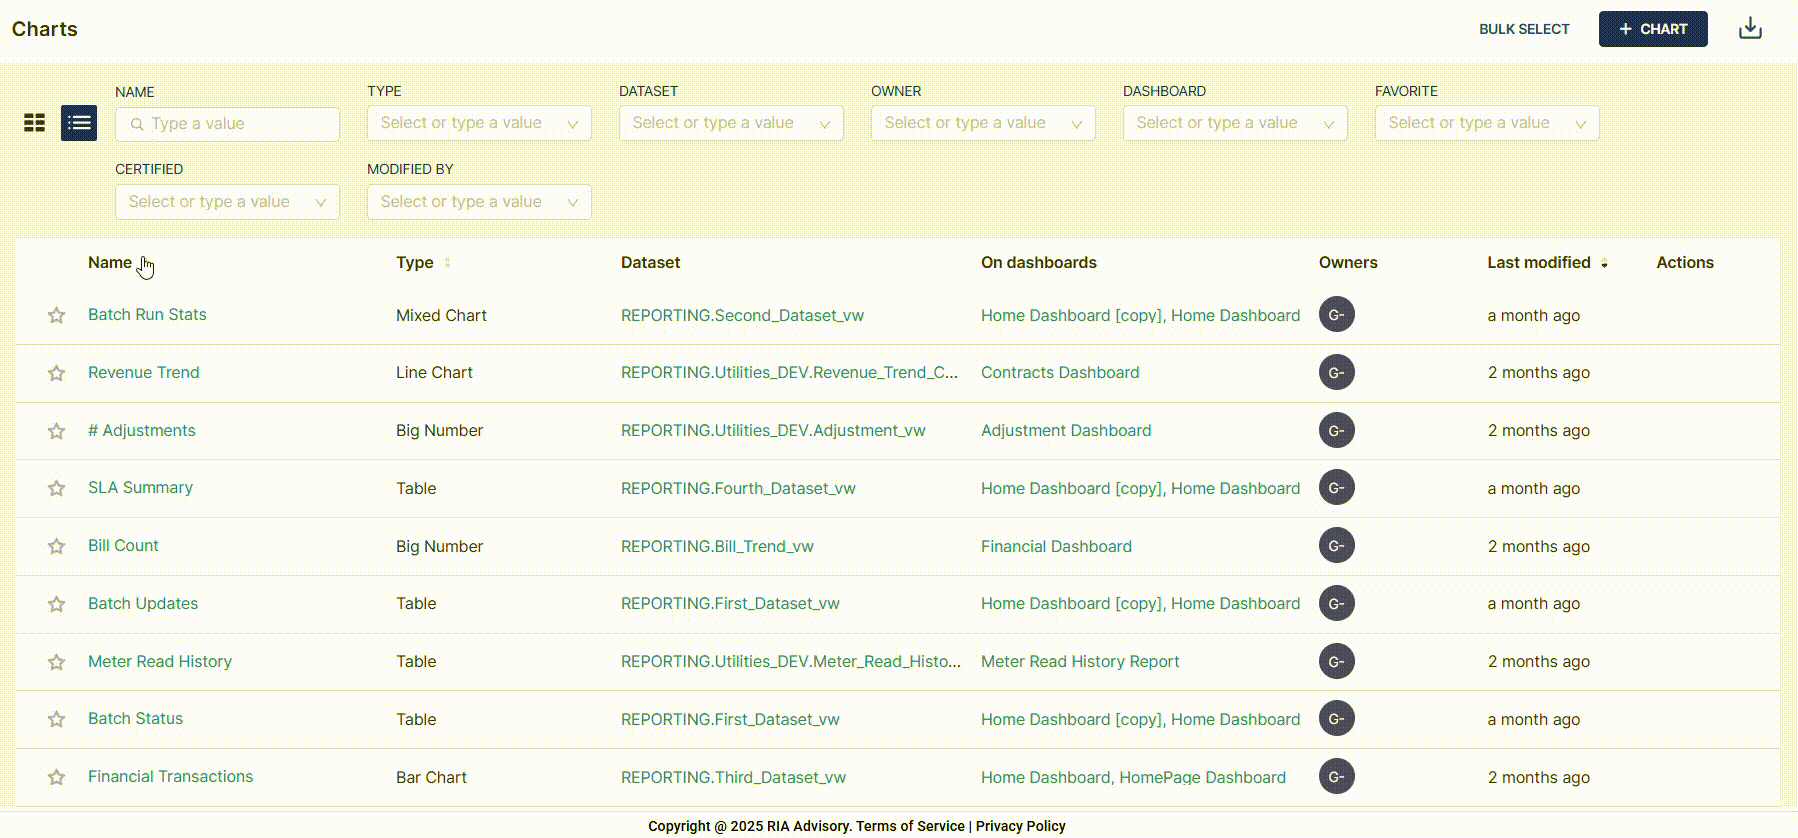Open the Meter Read History chart link
The height and width of the screenshot is (838, 1798).
click(160, 661)
